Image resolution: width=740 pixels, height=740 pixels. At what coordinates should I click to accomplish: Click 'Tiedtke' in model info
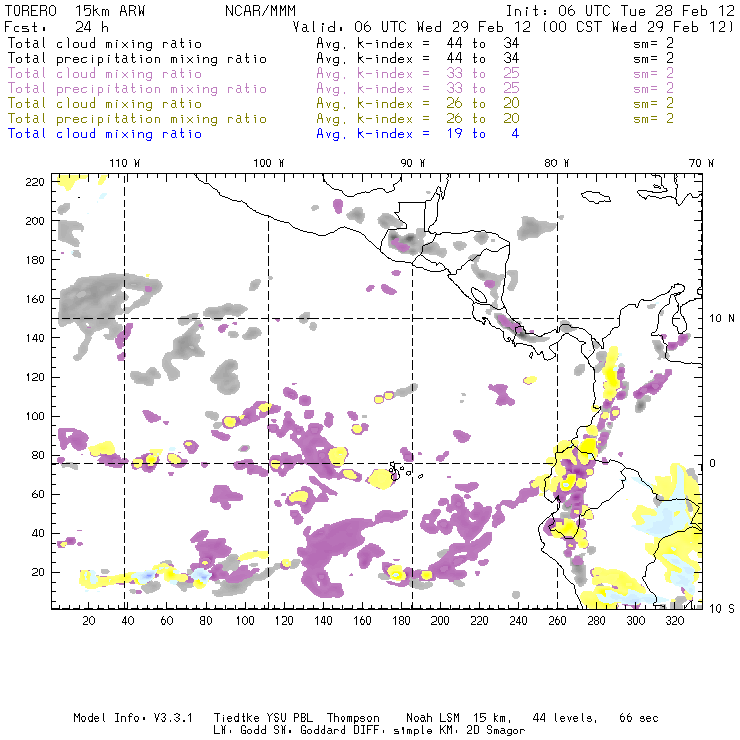click(x=236, y=718)
